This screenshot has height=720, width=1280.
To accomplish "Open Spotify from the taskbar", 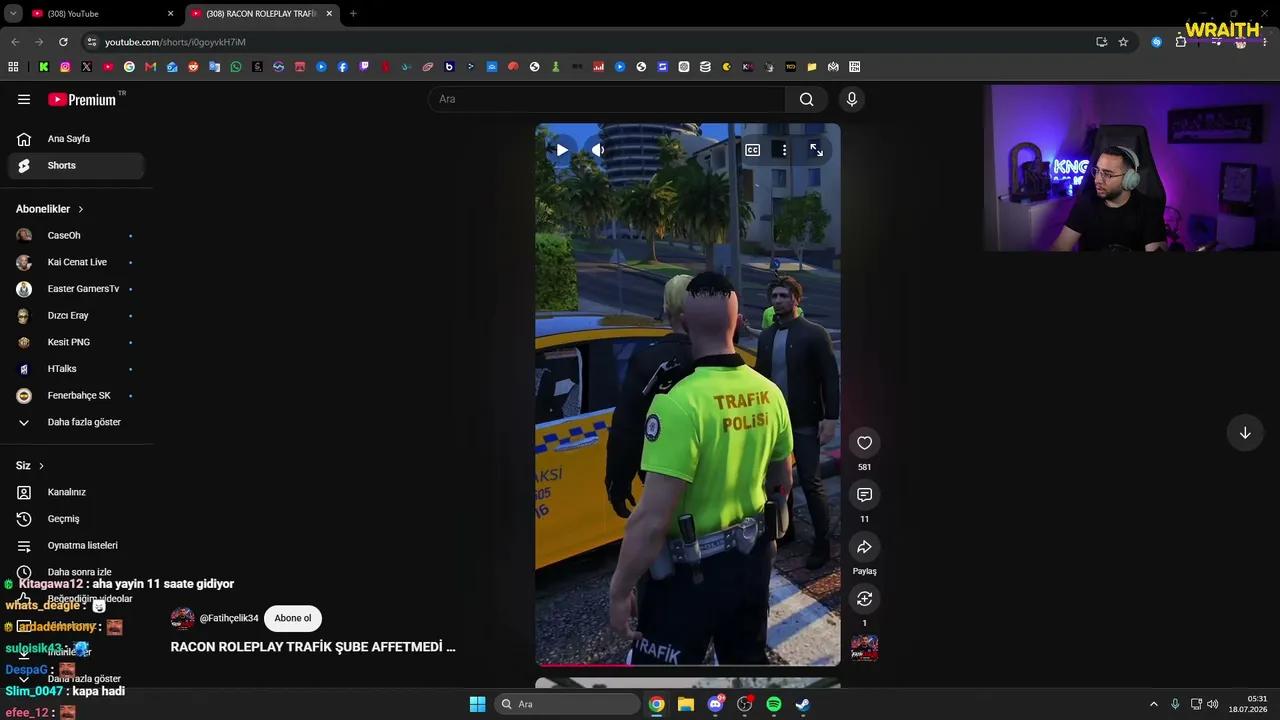I will click(x=774, y=704).
